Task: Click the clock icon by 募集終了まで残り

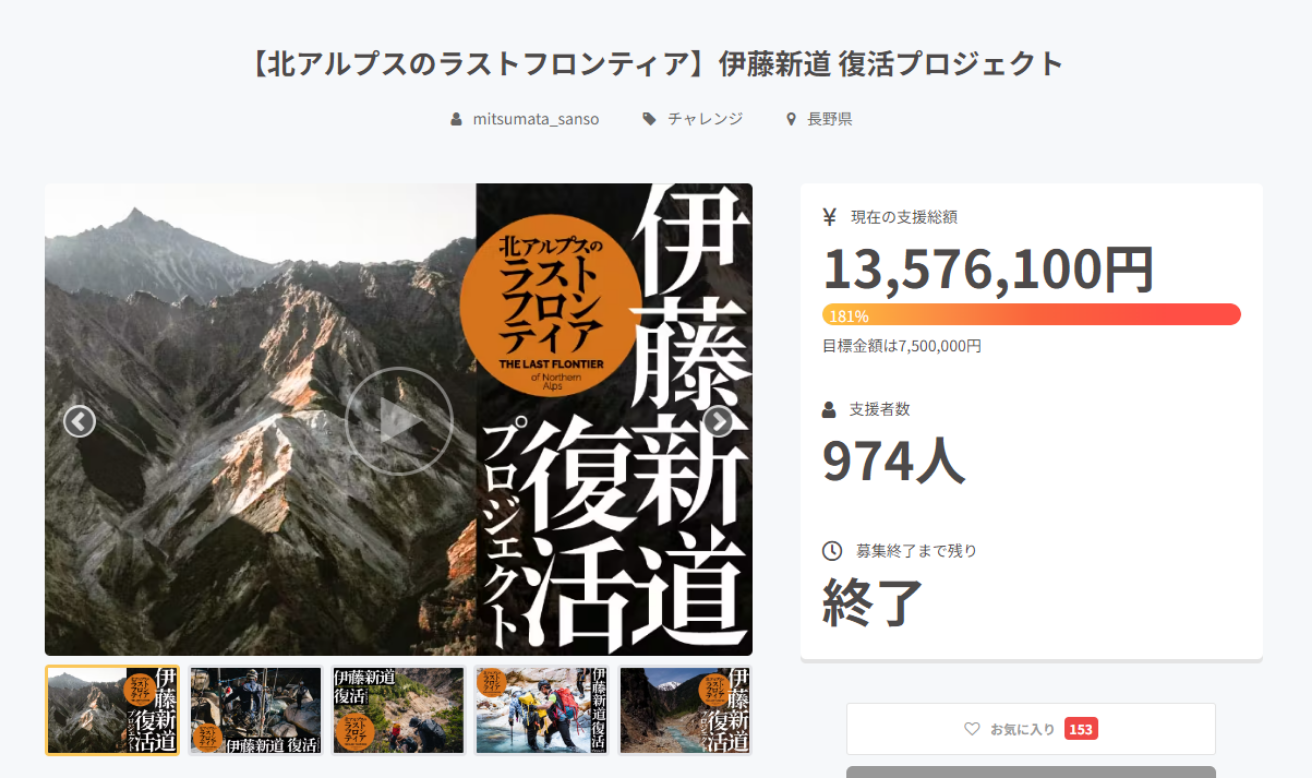Action: pos(832,551)
